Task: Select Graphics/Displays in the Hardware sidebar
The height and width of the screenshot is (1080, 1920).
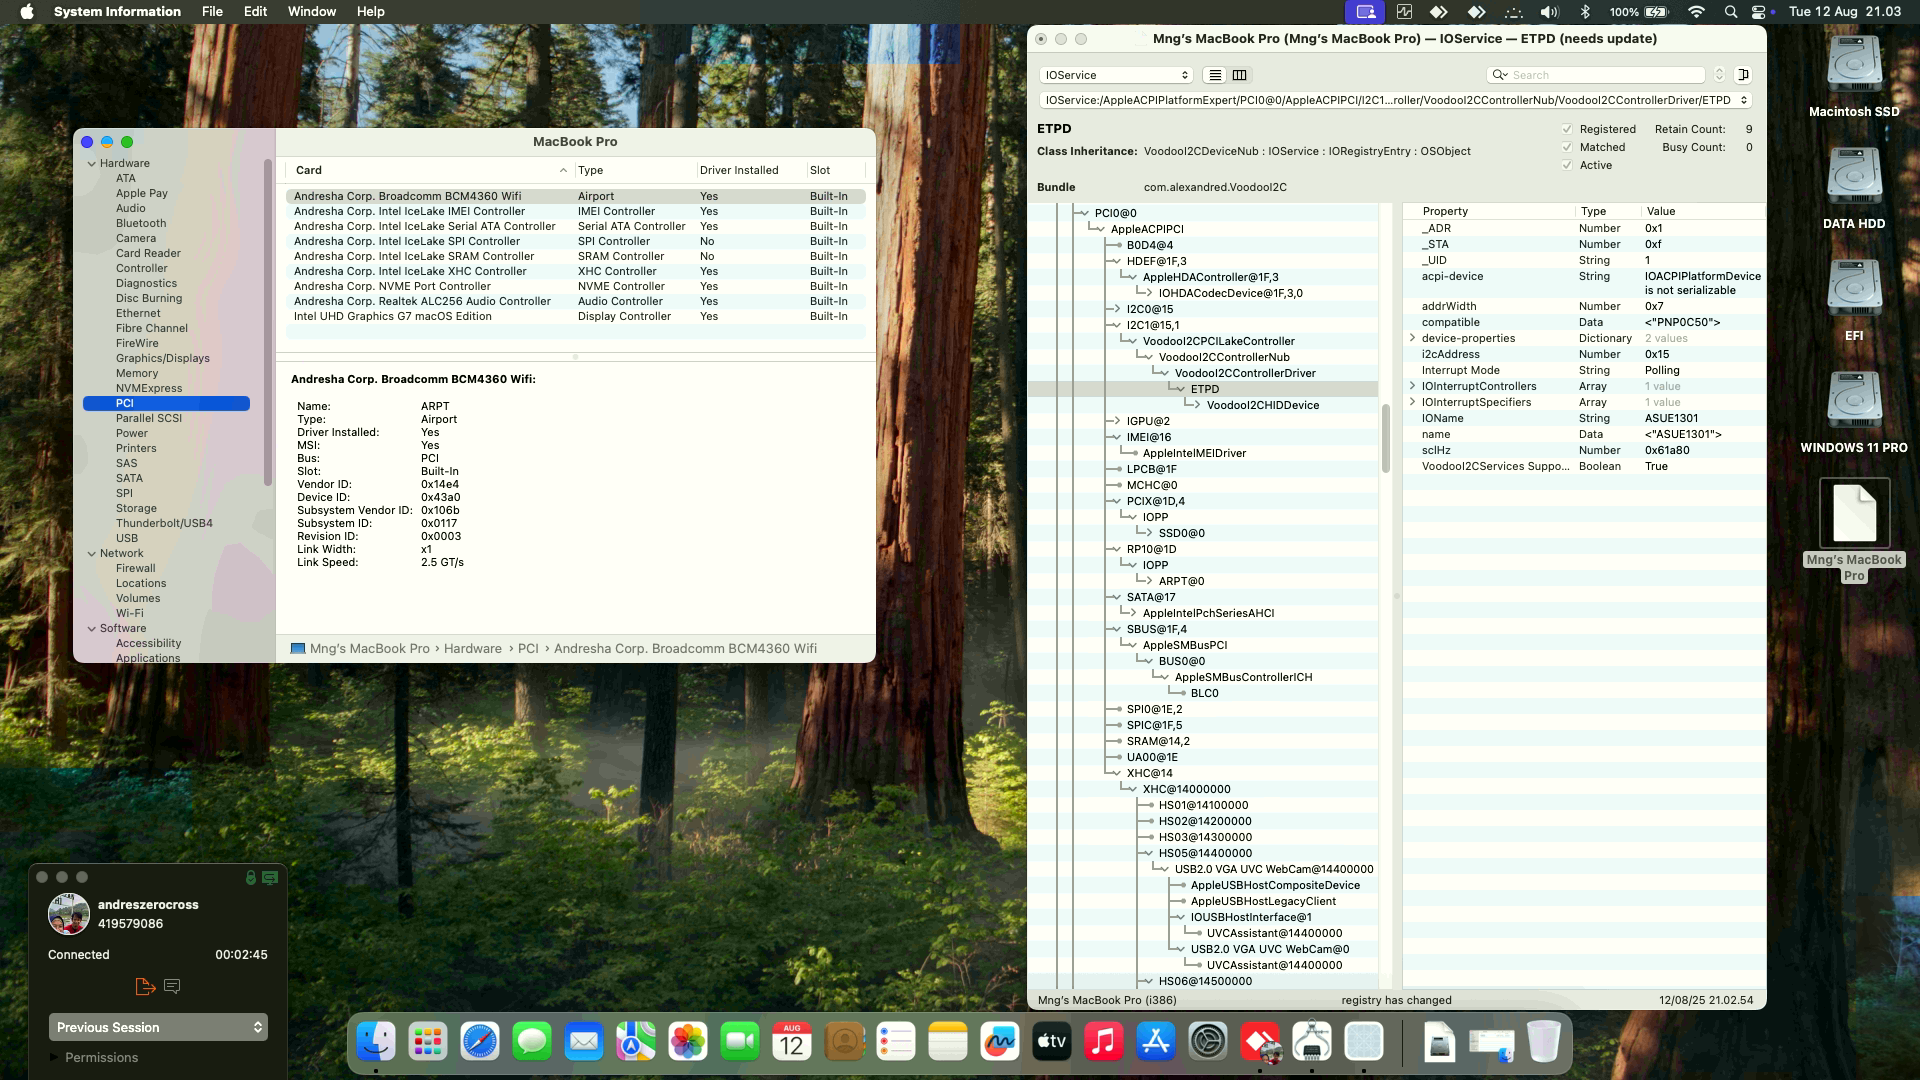Action: coord(162,358)
